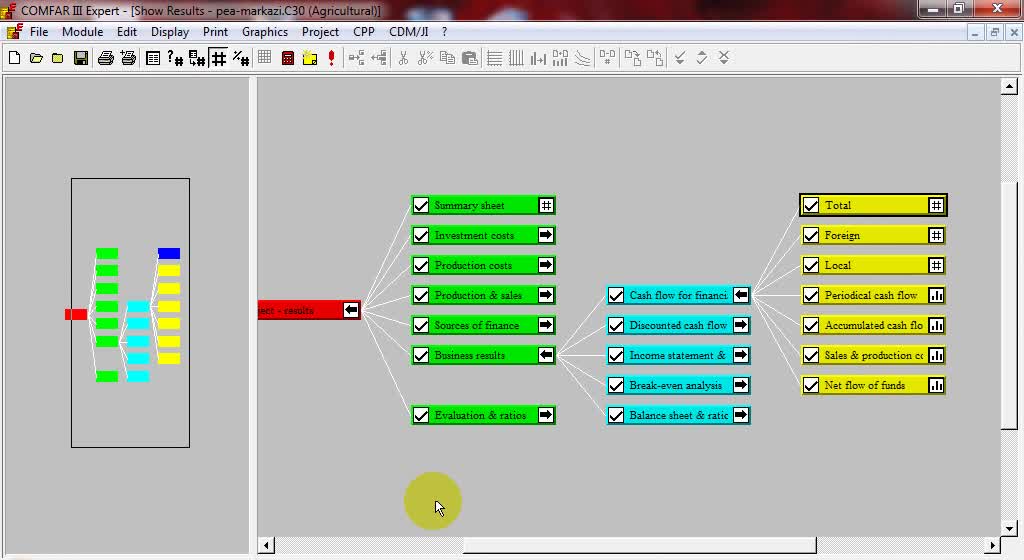Click the Net flow of funds chart icon

(x=936, y=385)
